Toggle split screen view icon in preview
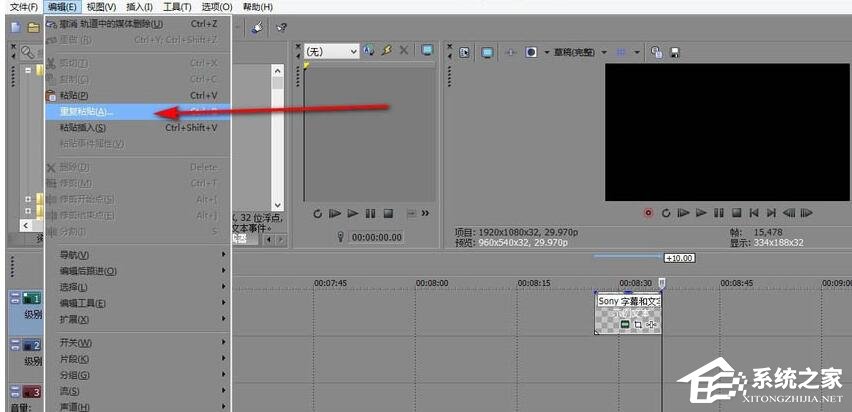This screenshot has height=412, width=852. click(531, 52)
